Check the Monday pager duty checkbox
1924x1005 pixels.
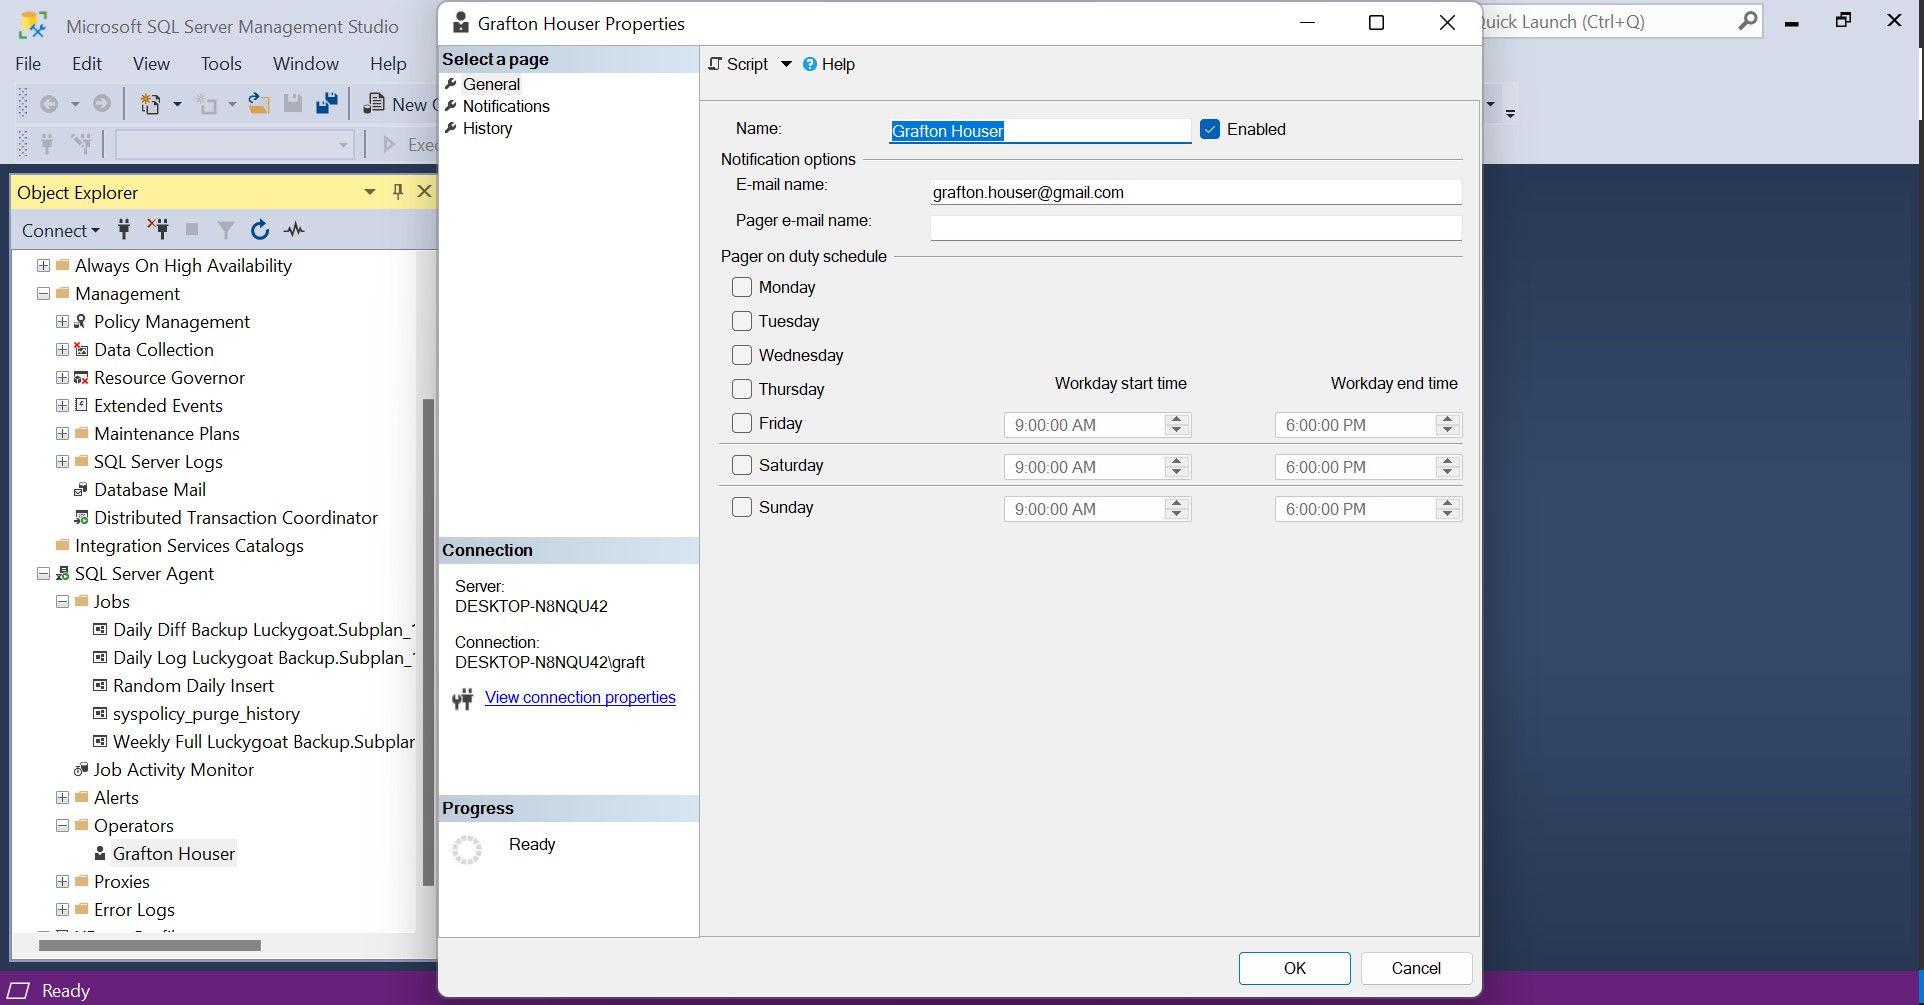[742, 287]
